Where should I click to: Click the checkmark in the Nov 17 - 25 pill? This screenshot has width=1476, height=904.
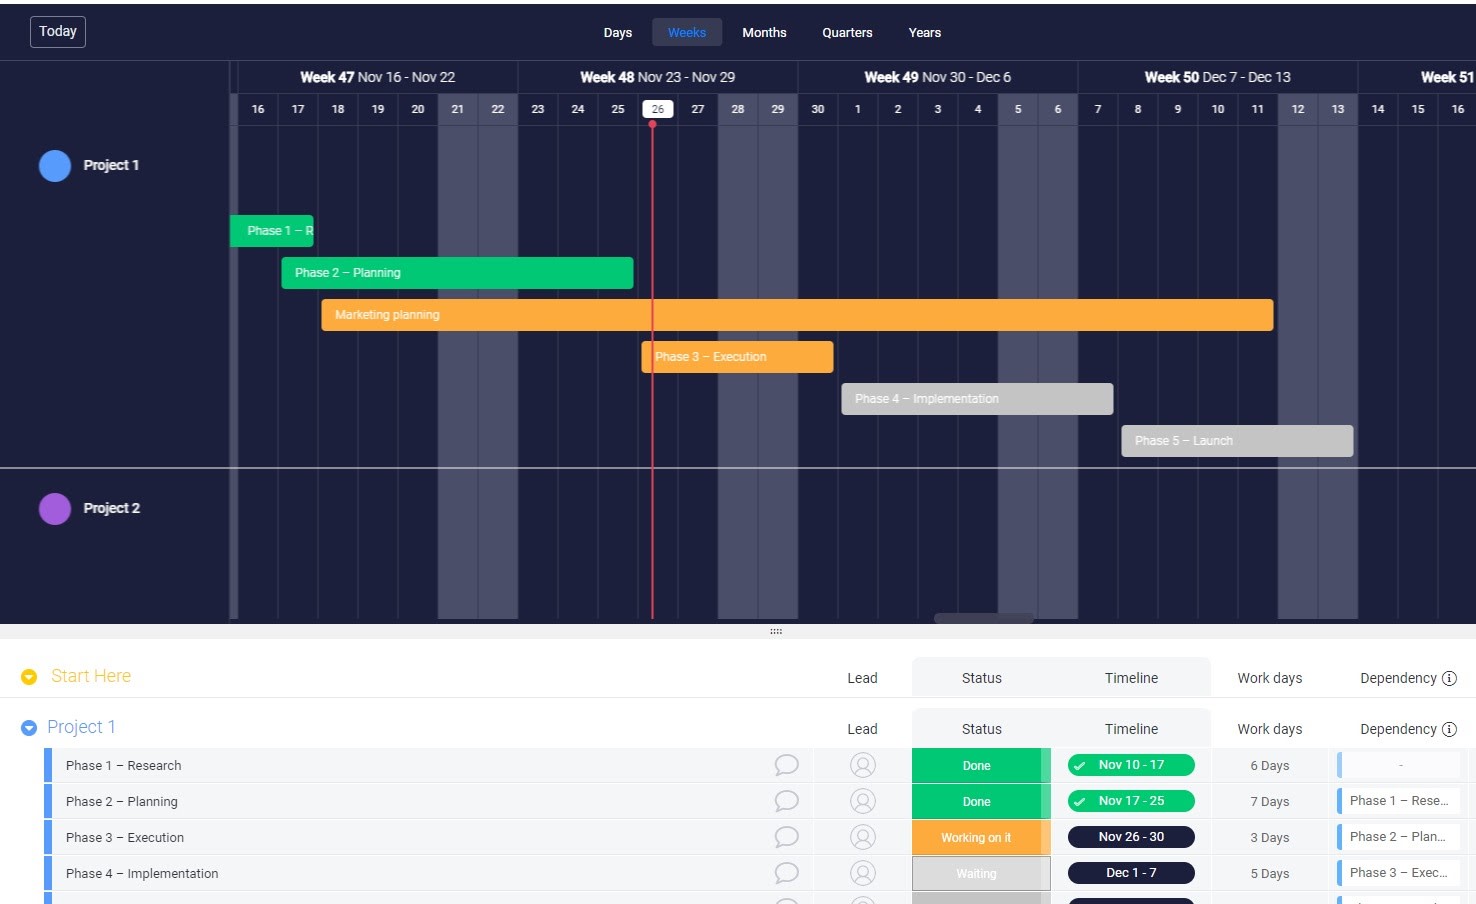tap(1079, 801)
